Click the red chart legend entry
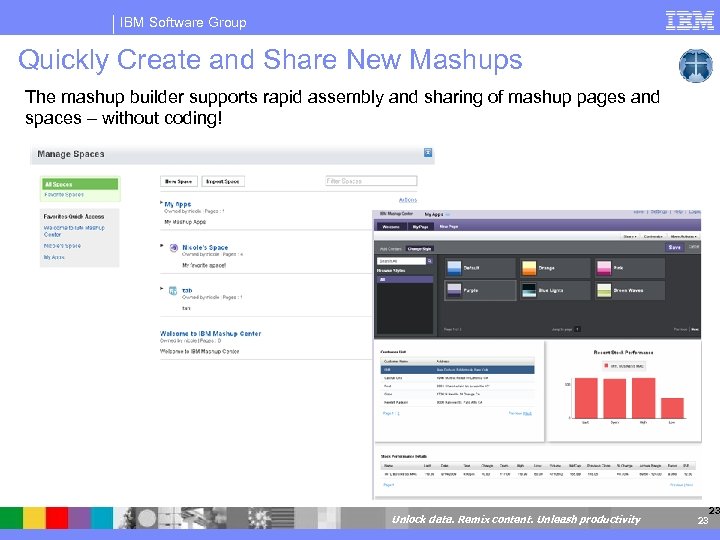This screenshot has height=540, width=720. click(x=624, y=366)
